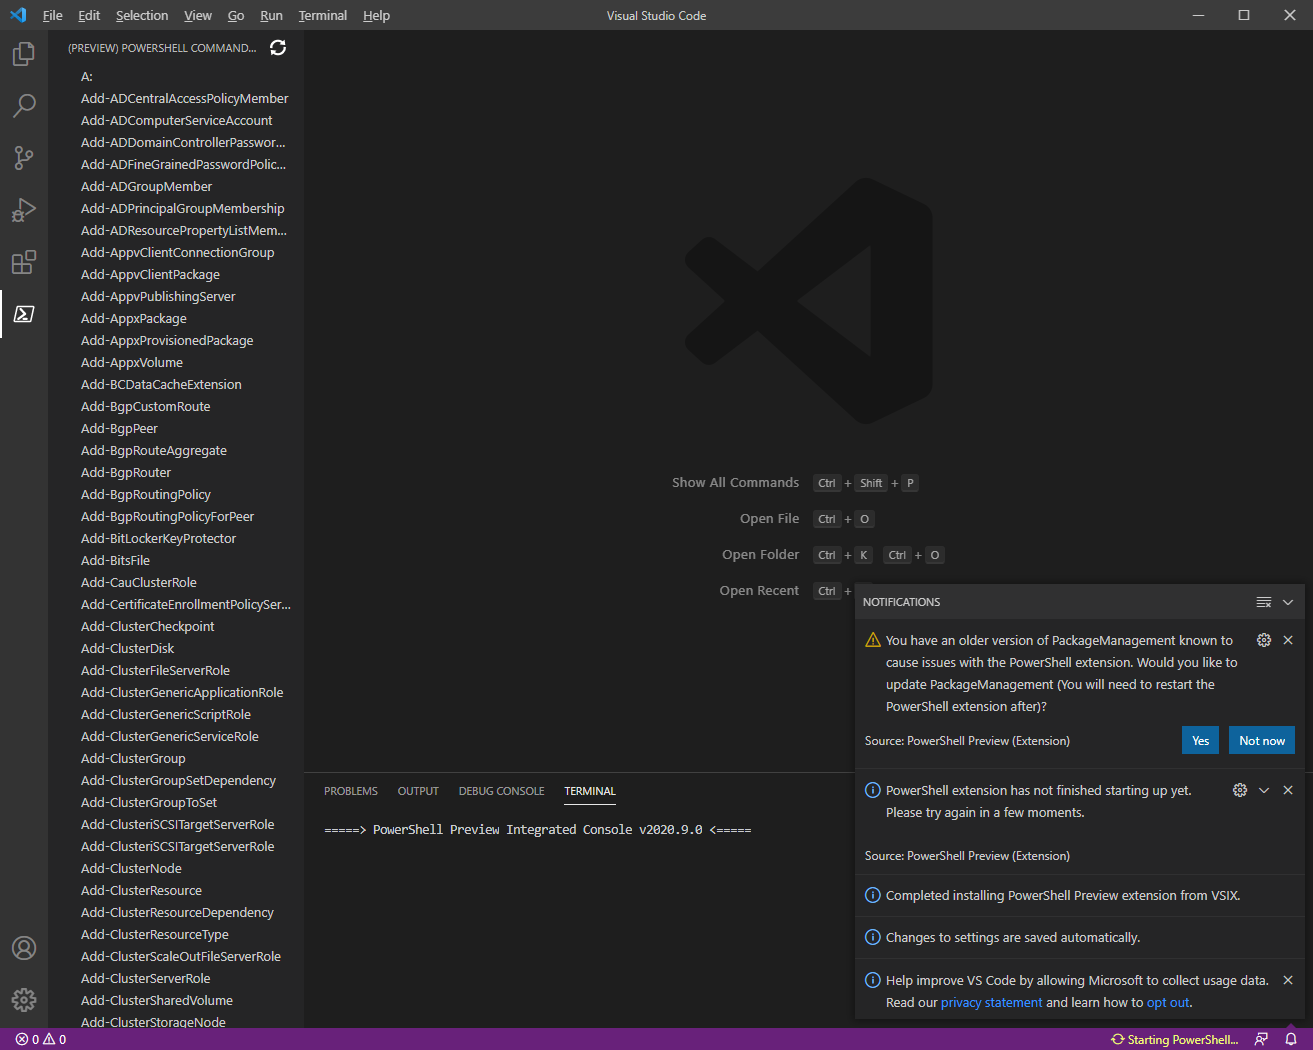The height and width of the screenshot is (1050, 1313).
Task: Open the Edit menu
Action: (x=89, y=15)
